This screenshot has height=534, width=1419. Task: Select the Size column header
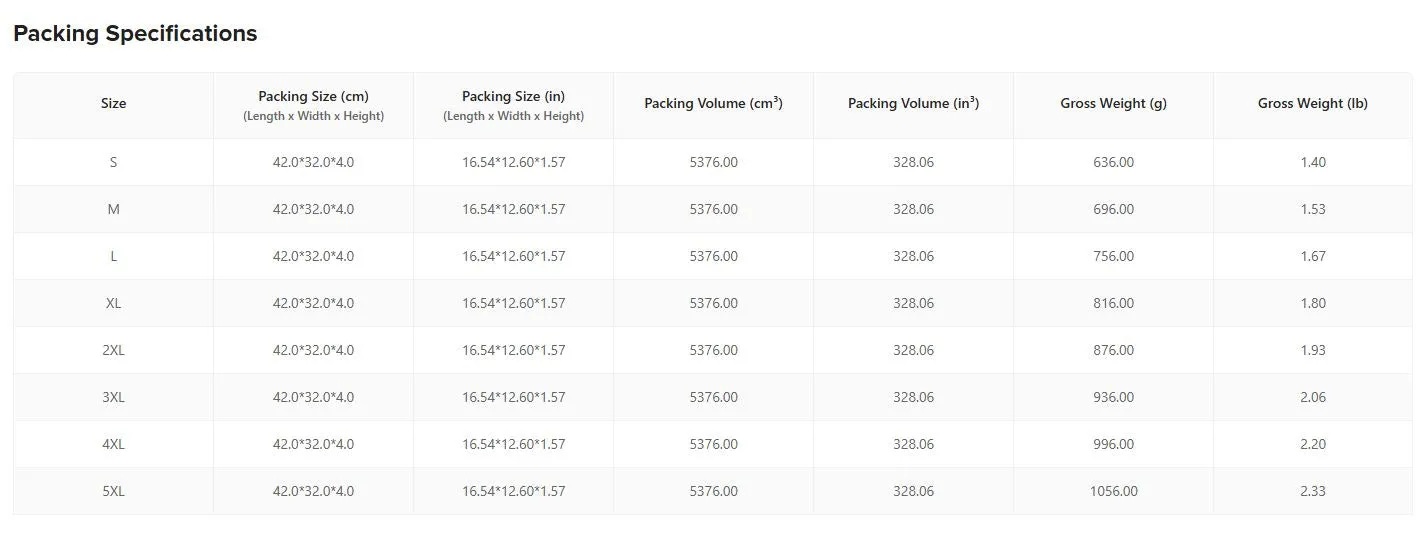click(113, 104)
